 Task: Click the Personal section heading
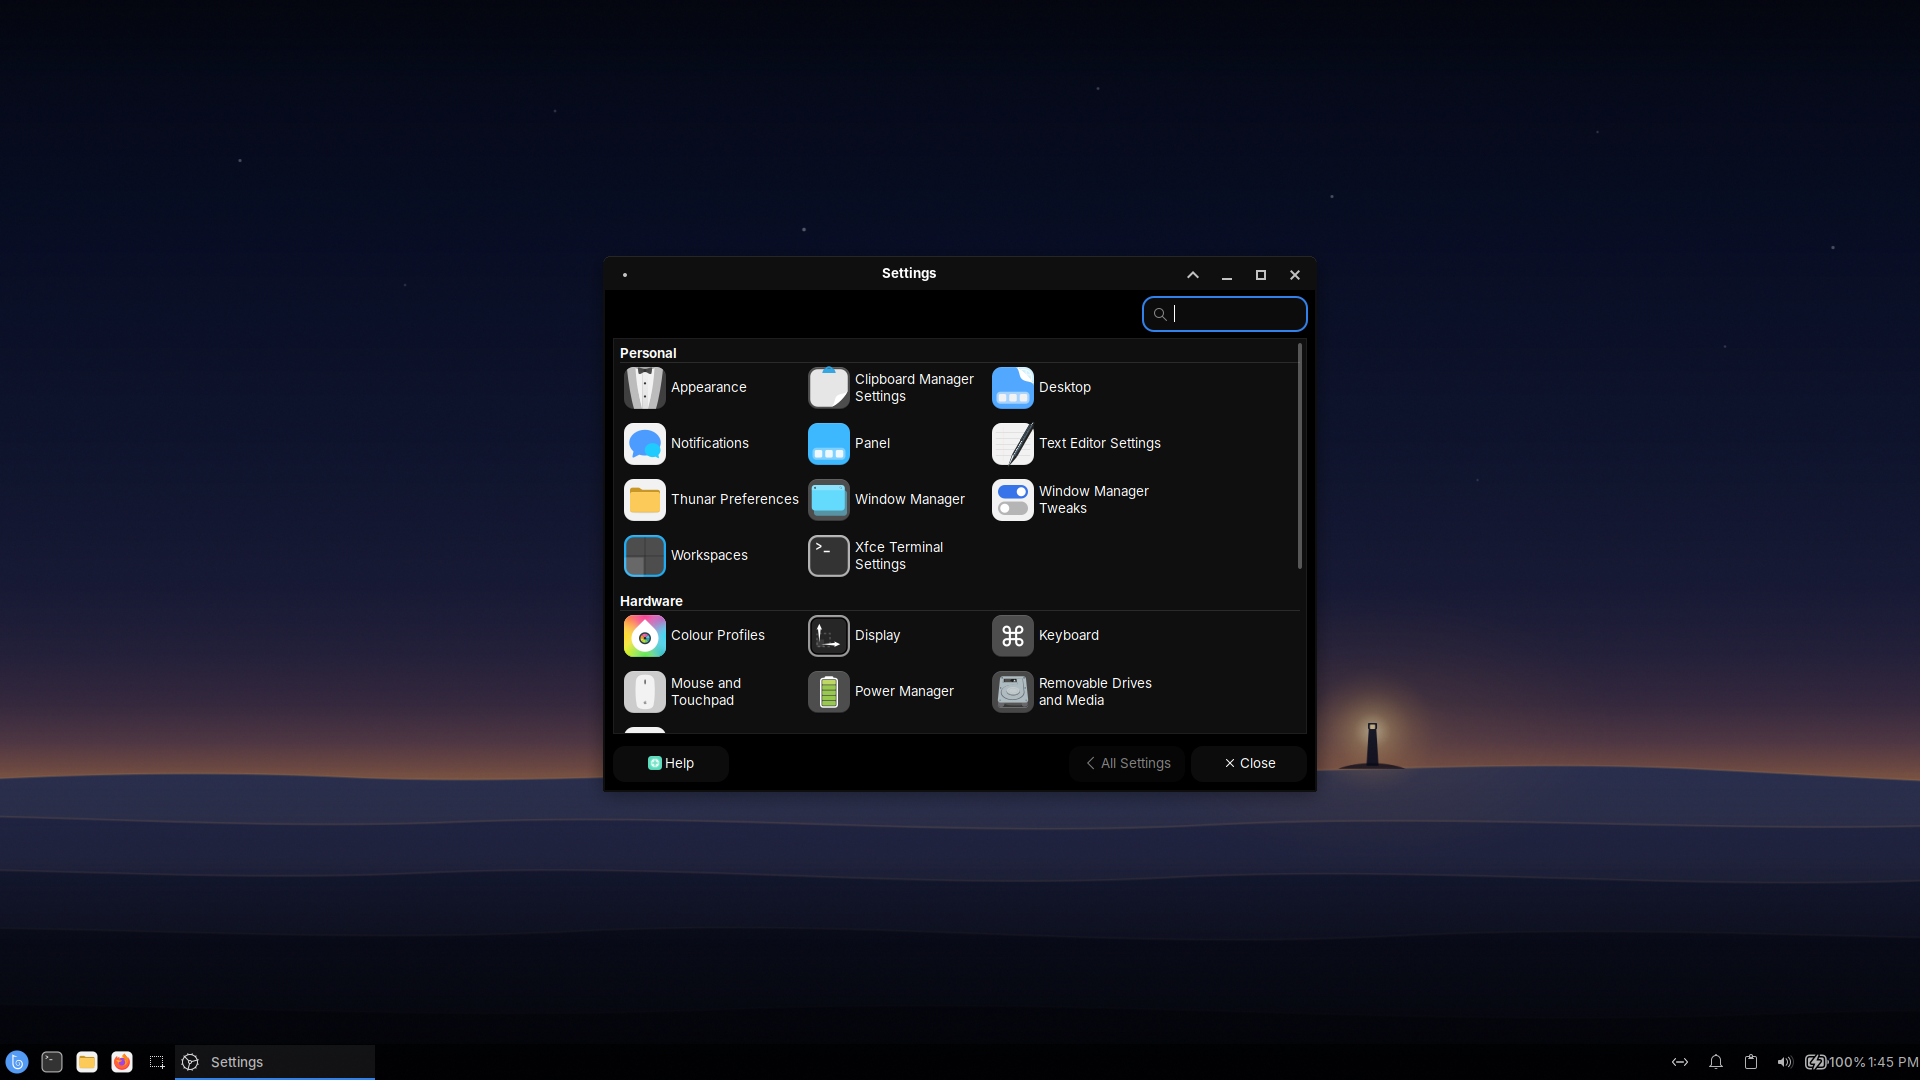648,353
